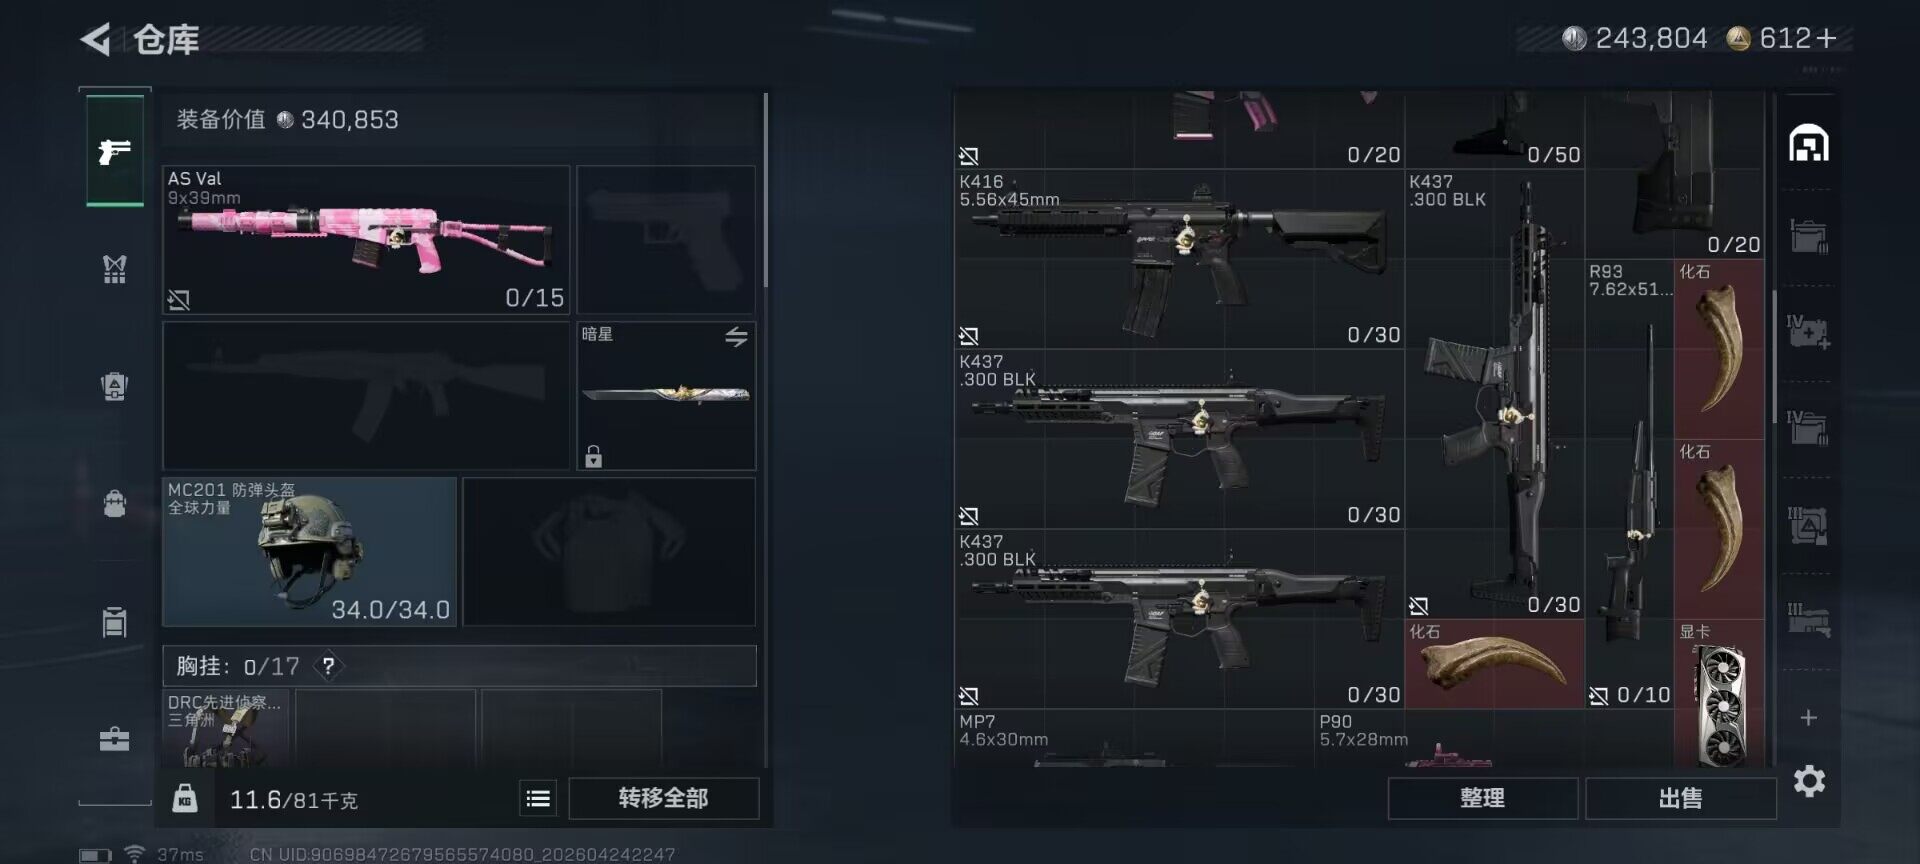The image size is (1920, 864).
Task: Select the IV expansion container with plus
Action: [x=1808, y=332]
